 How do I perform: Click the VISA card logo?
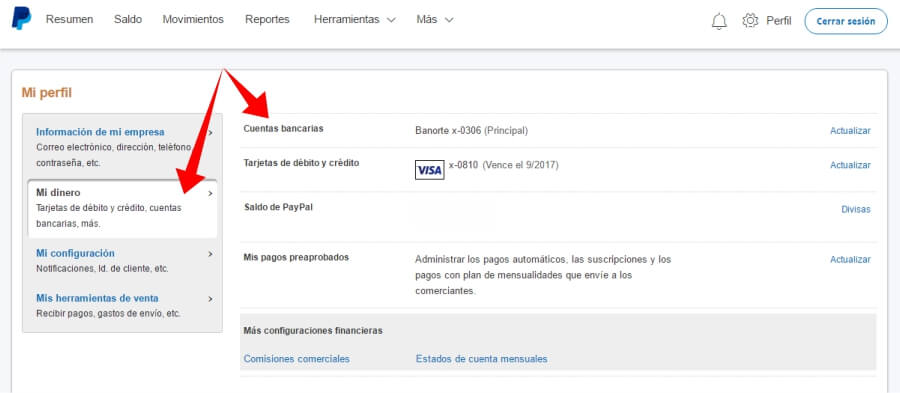click(x=429, y=170)
